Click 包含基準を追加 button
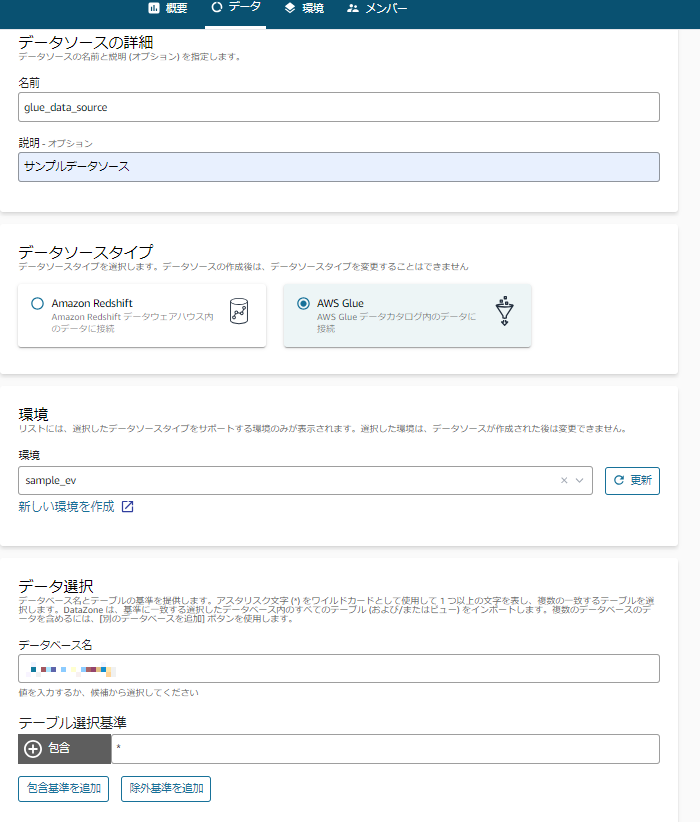 pos(63,789)
